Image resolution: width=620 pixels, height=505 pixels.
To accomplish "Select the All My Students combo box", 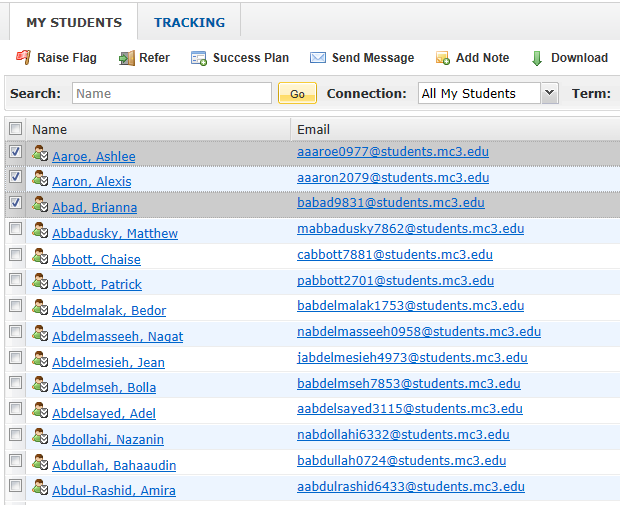I will point(488,93).
